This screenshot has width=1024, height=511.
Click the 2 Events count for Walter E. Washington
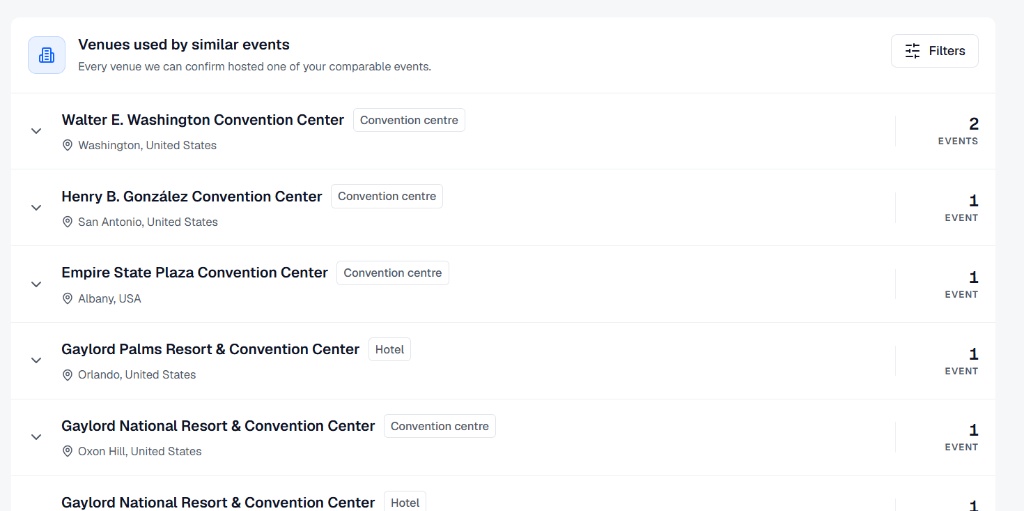coord(958,131)
